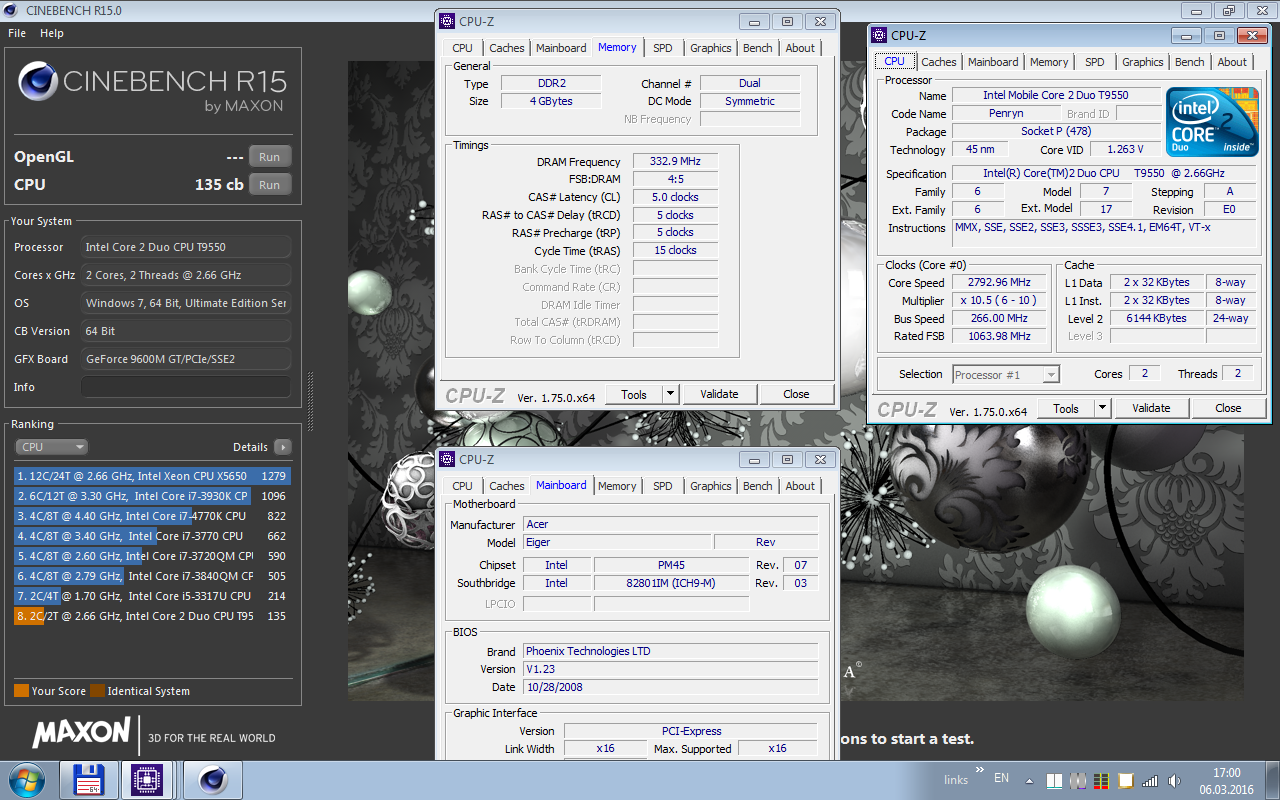
Task: Click the 135 cb CPU score
Action: coord(219,185)
